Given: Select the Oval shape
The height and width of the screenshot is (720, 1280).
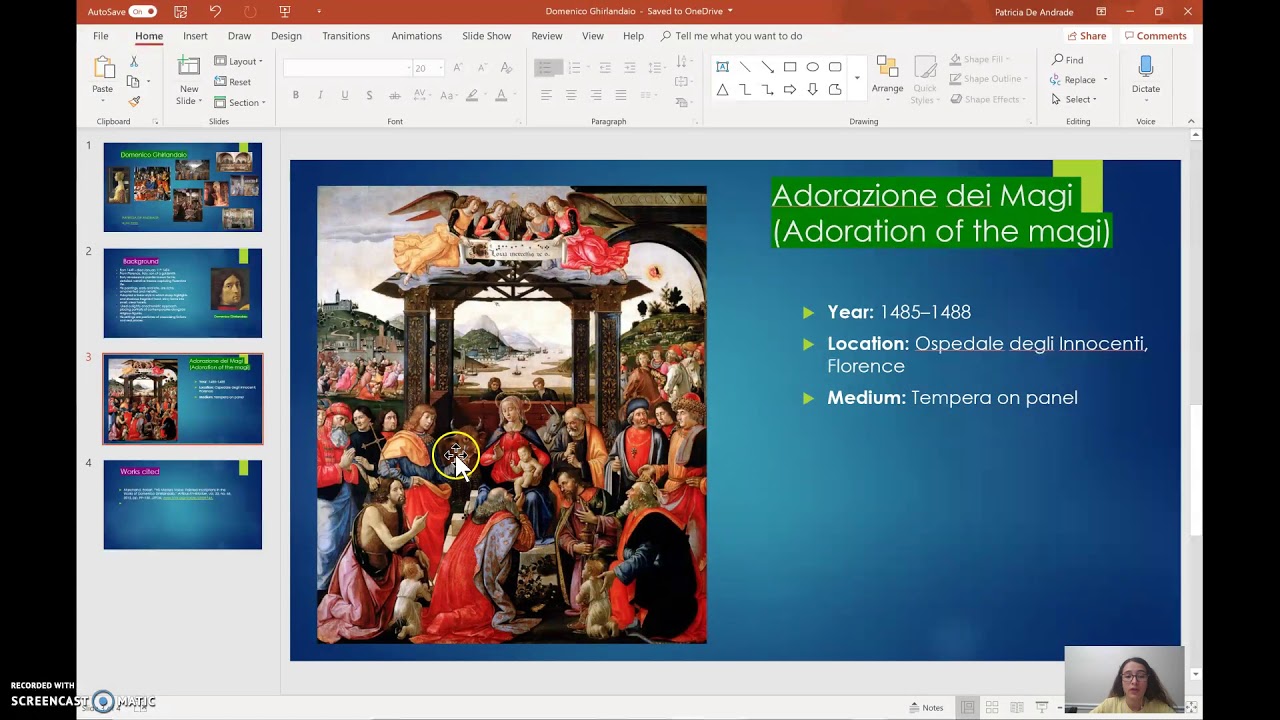Looking at the screenshot, I should point(812,67).
